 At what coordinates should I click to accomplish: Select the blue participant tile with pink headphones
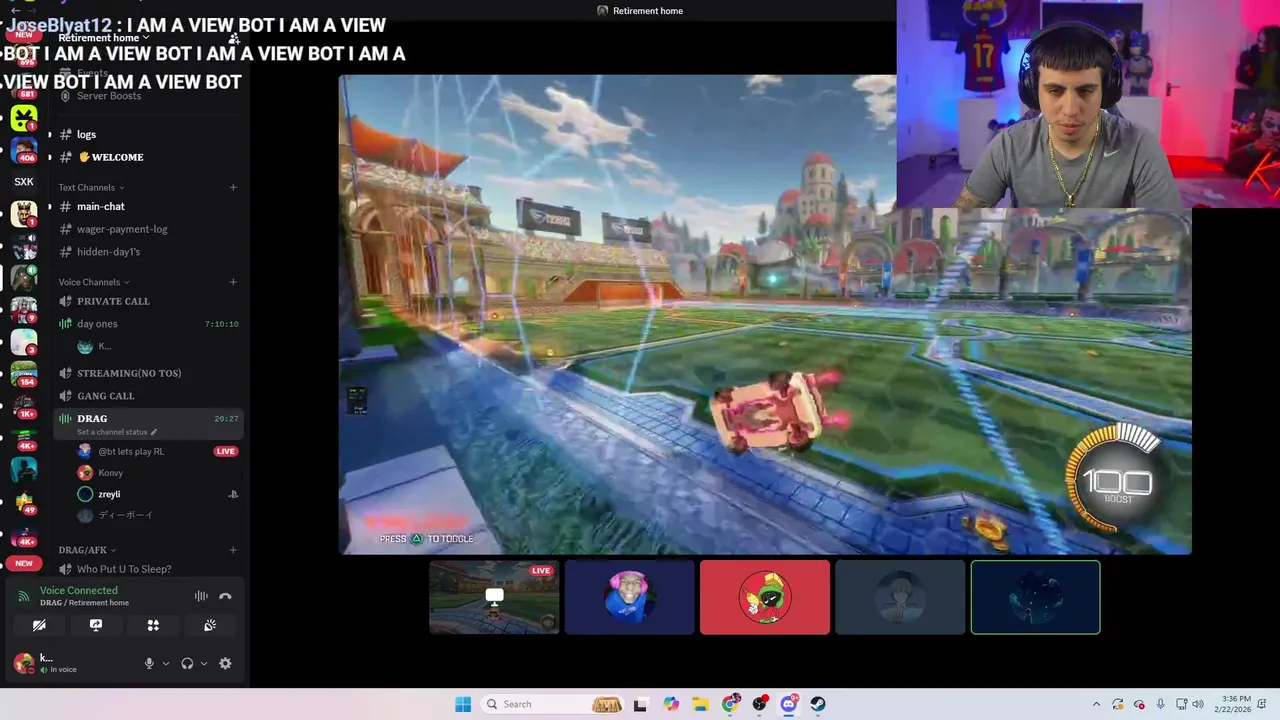coord(629,597)
